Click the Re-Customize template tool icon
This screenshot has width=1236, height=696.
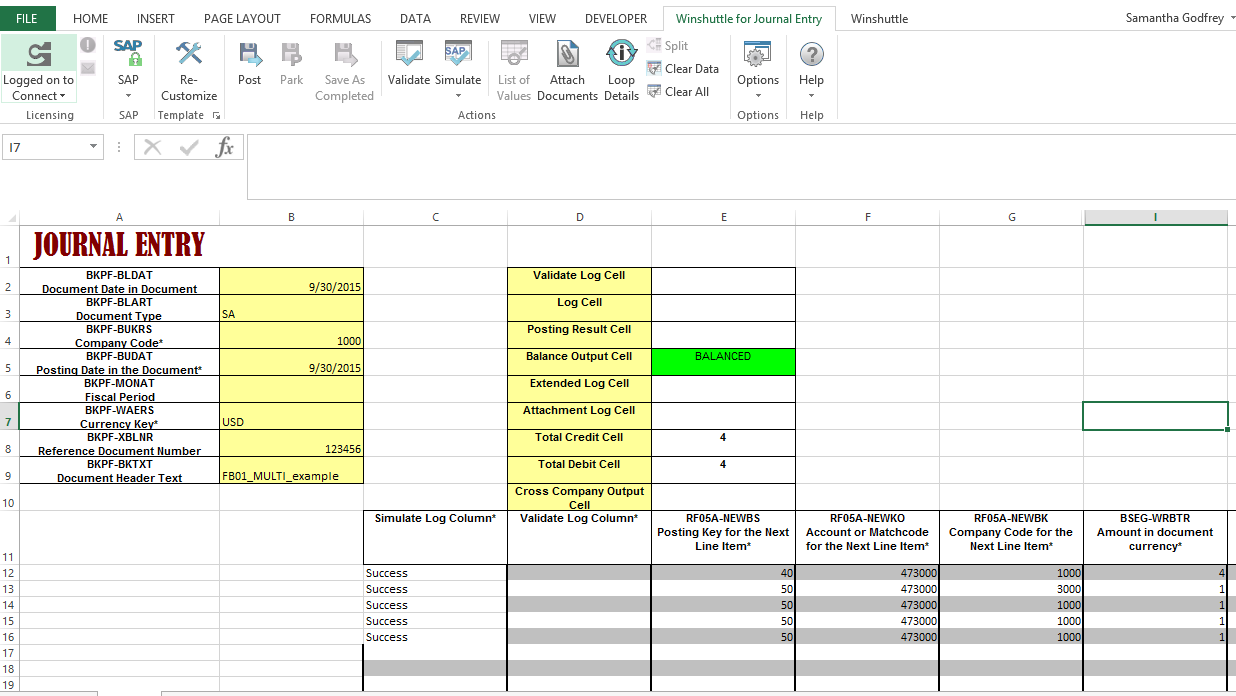pyautogui.click(x=188, y=53)
